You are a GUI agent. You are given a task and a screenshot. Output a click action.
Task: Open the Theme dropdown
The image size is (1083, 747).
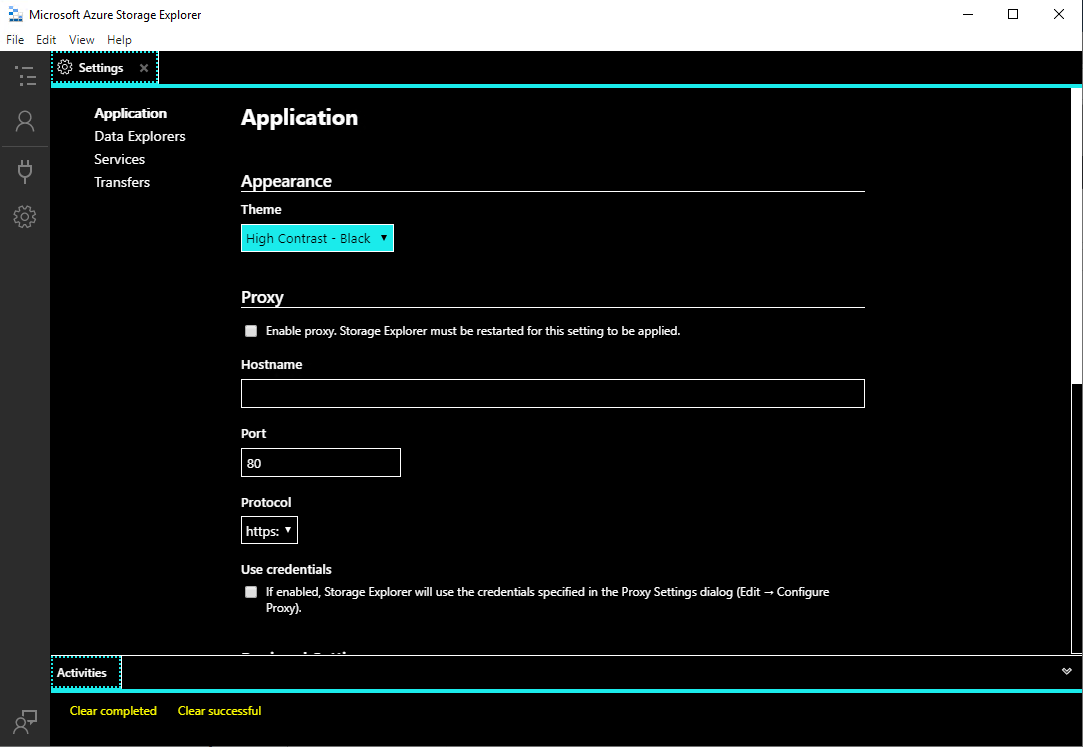tap(317, 238)
